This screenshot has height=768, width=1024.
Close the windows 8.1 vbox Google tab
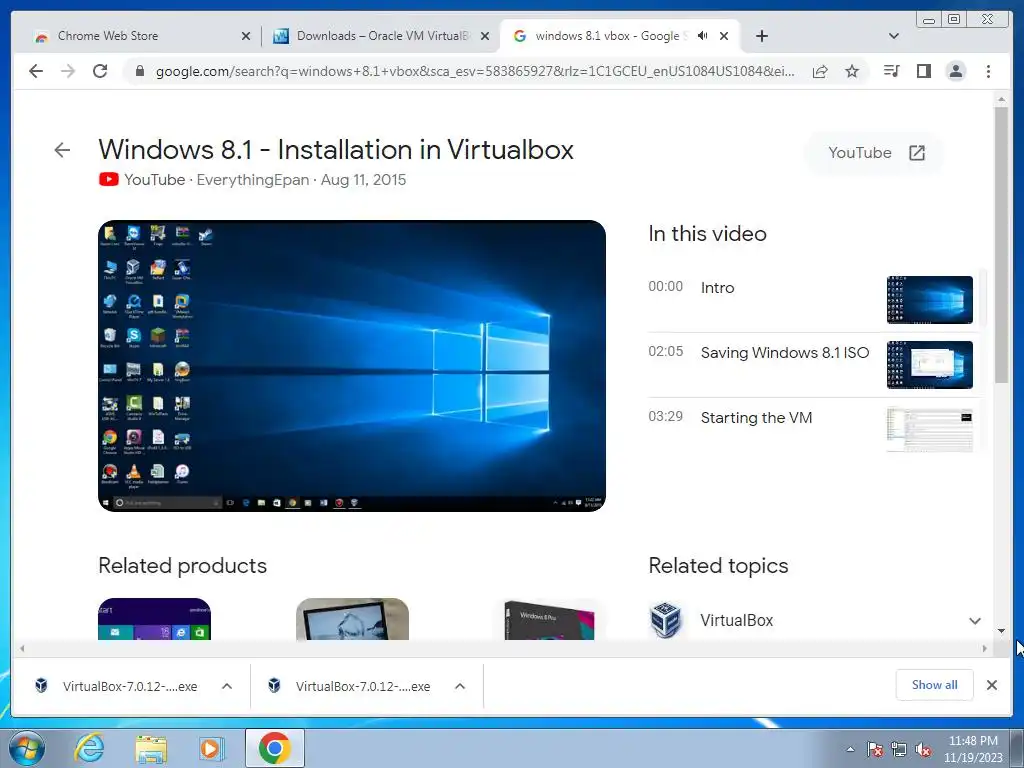pyautogui.click(x=724, y=36)
